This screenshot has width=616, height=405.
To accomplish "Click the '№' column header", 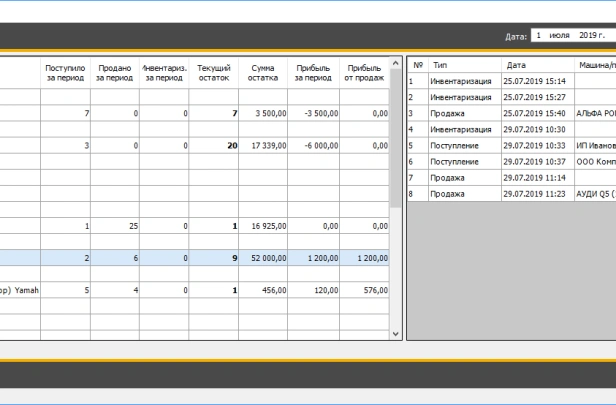I will point(417,64).
